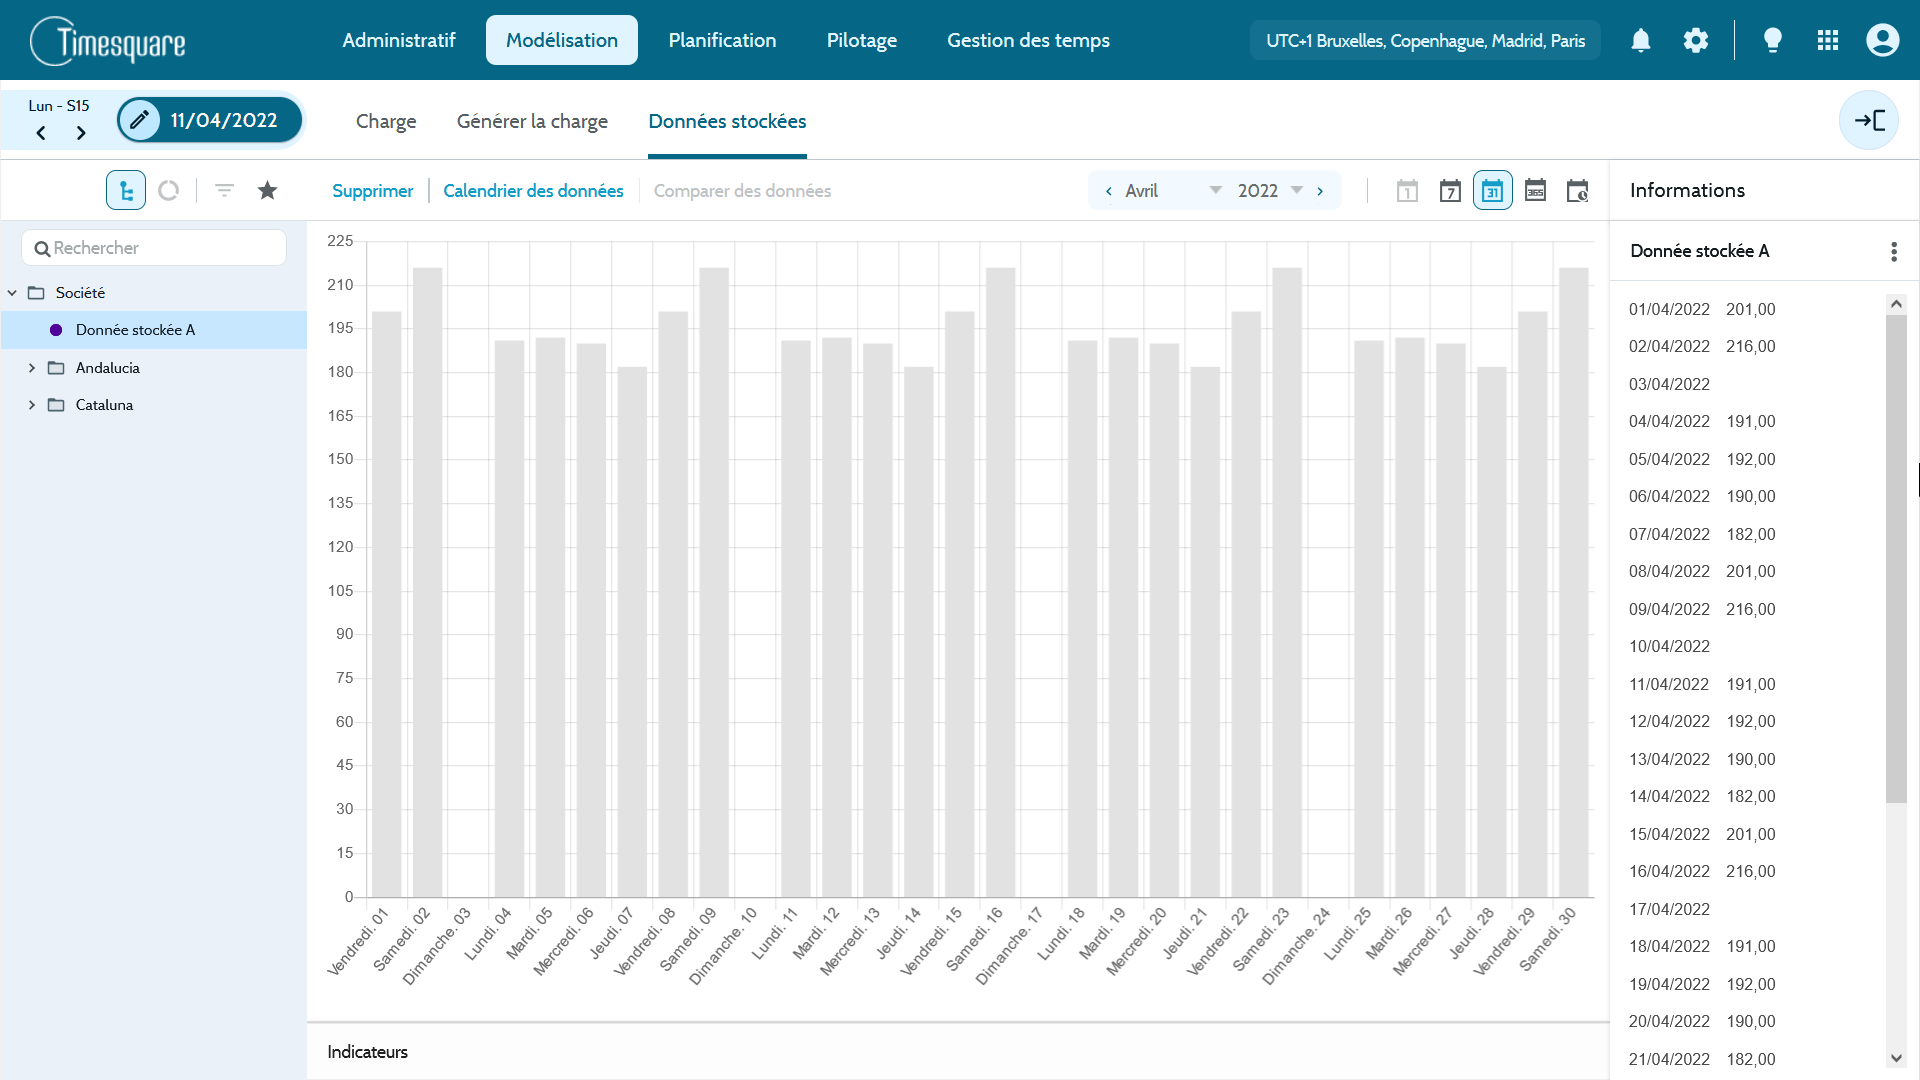Switch to weekly 7-day calendar view
Screen dimensions: 1920x1080
coord(1450,191)
